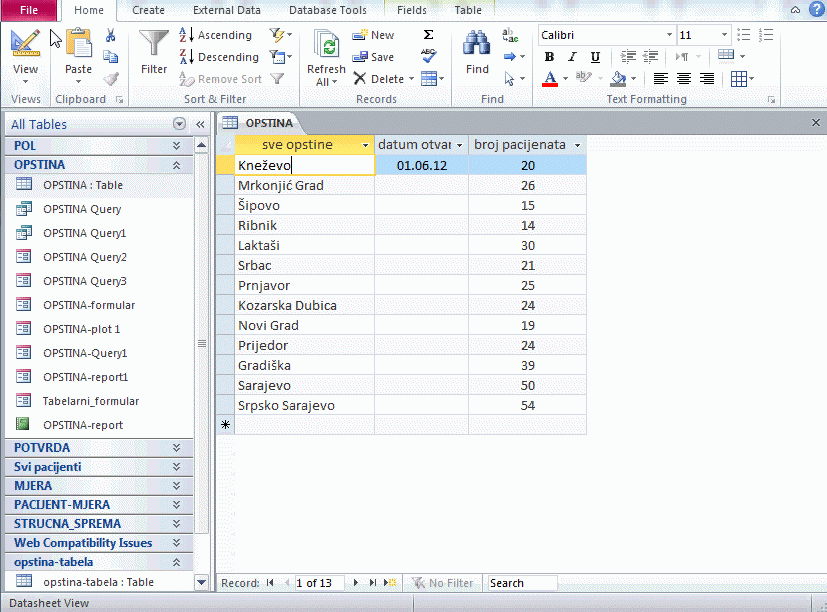Click the Save record button
The width and height of the screenshot is (827, 612).
pos(374,57)
